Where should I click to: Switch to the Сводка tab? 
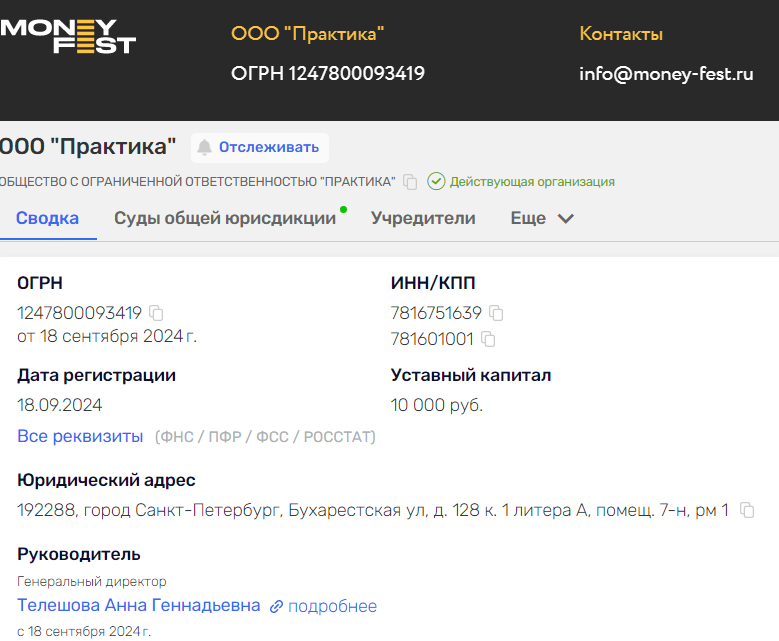(x=47, y=218)
